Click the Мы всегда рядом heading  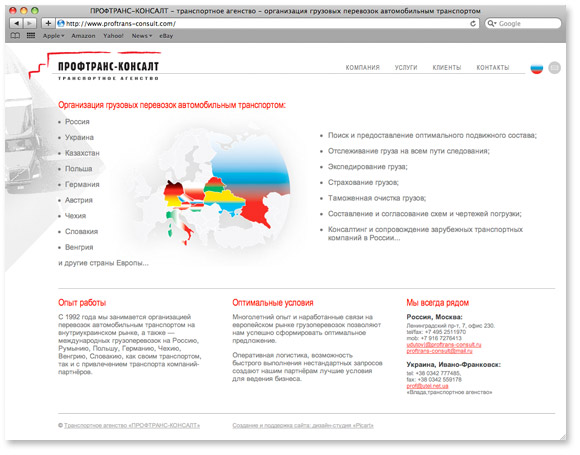point(438,303)
